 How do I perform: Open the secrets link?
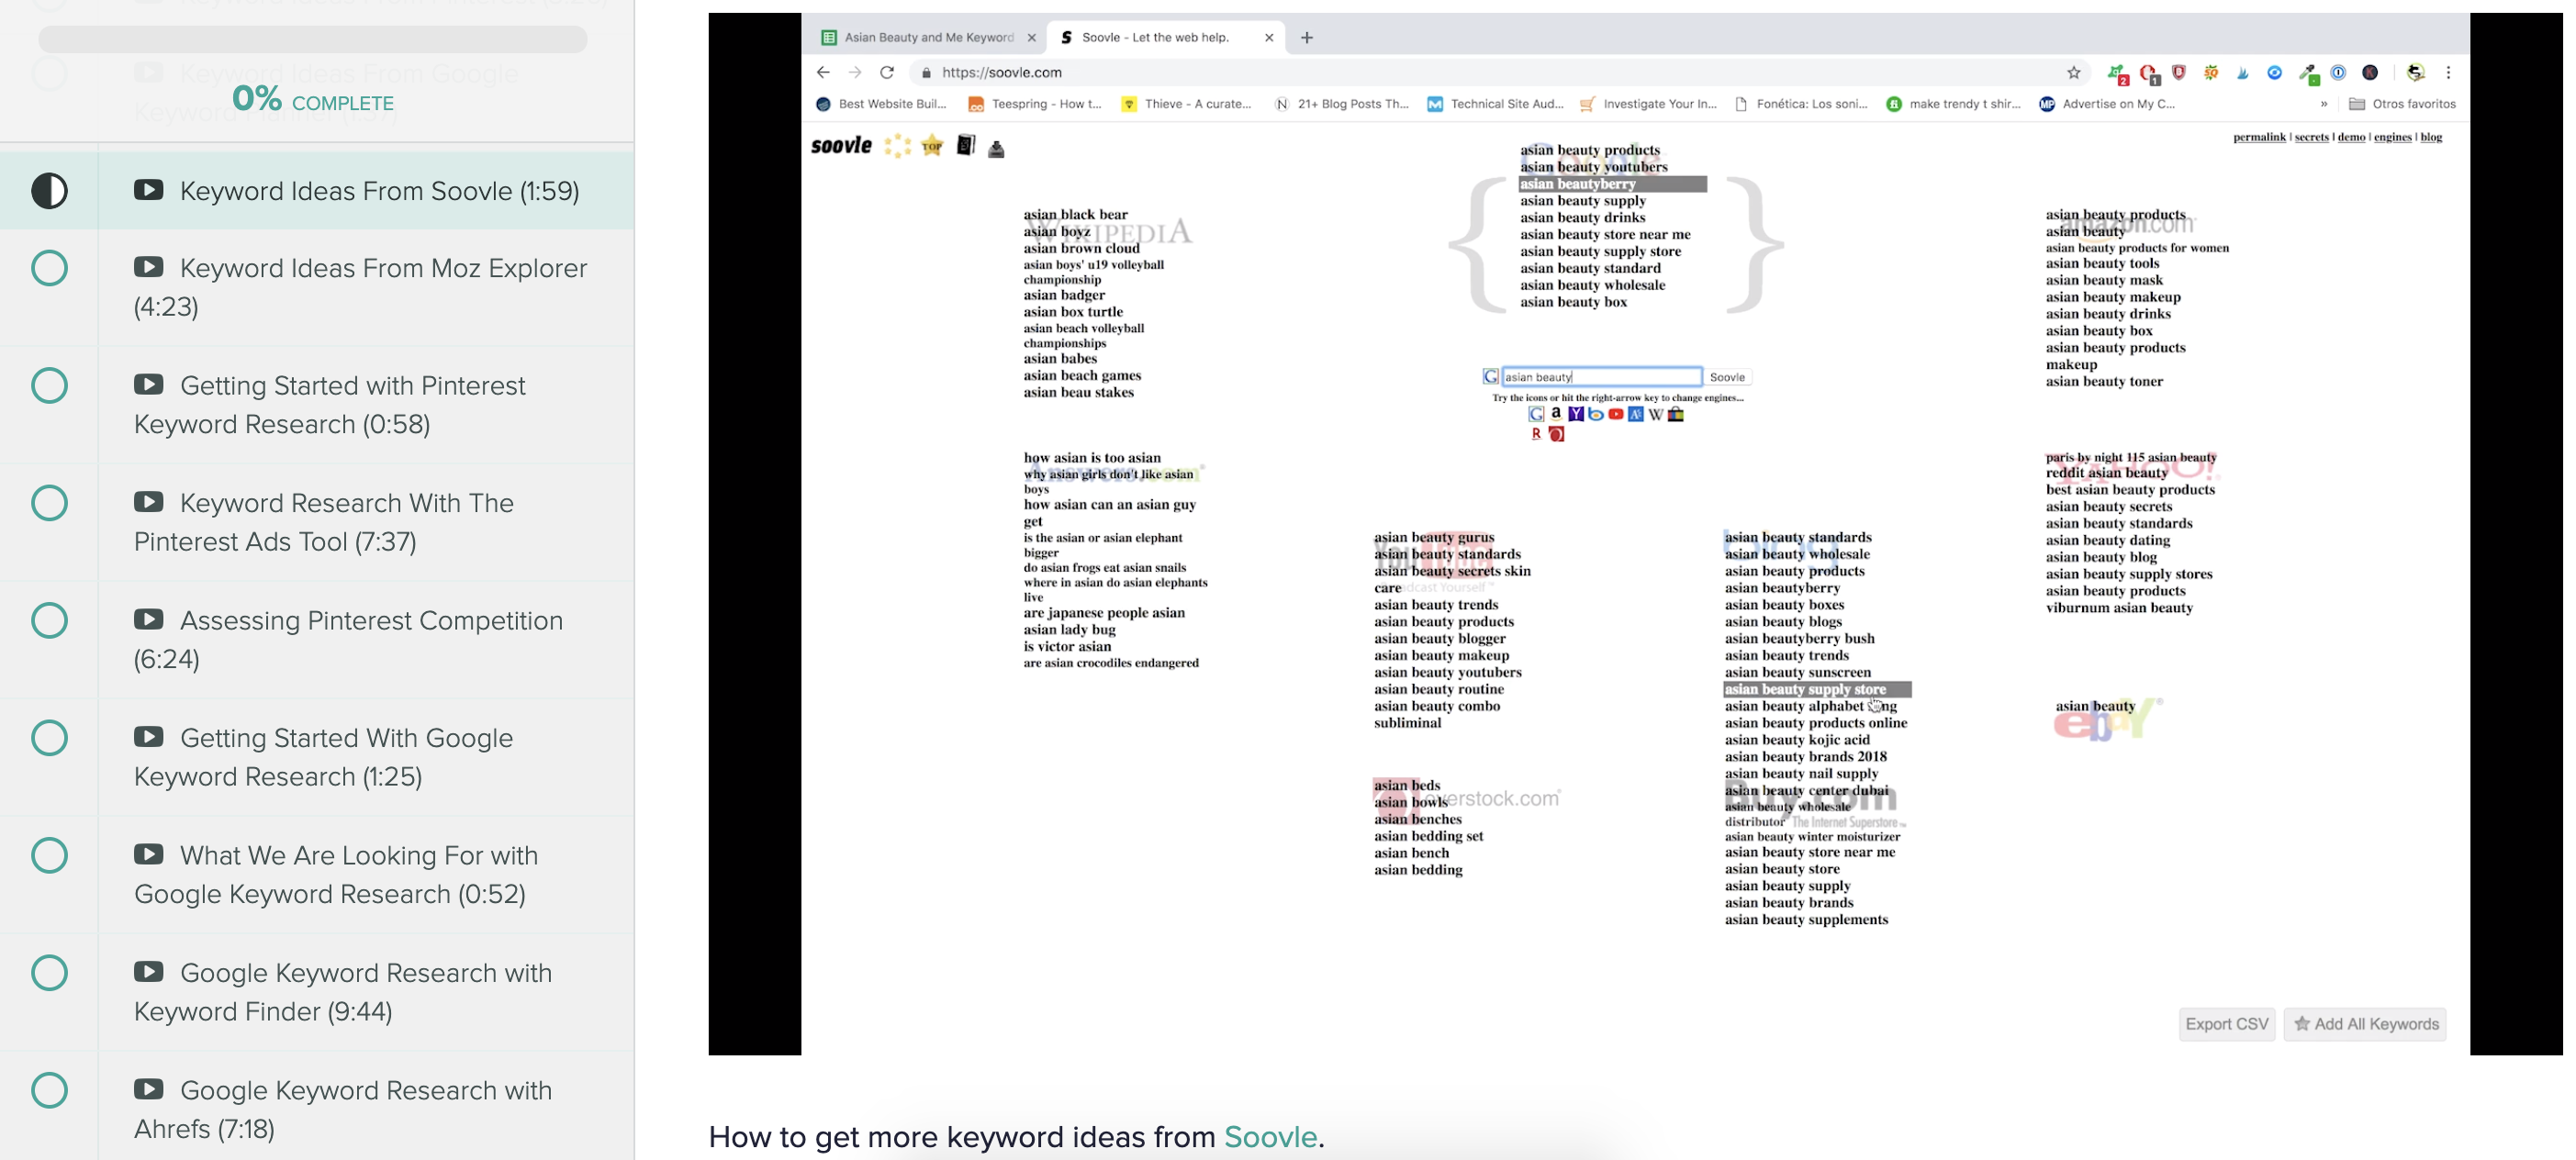(2311, 137)
